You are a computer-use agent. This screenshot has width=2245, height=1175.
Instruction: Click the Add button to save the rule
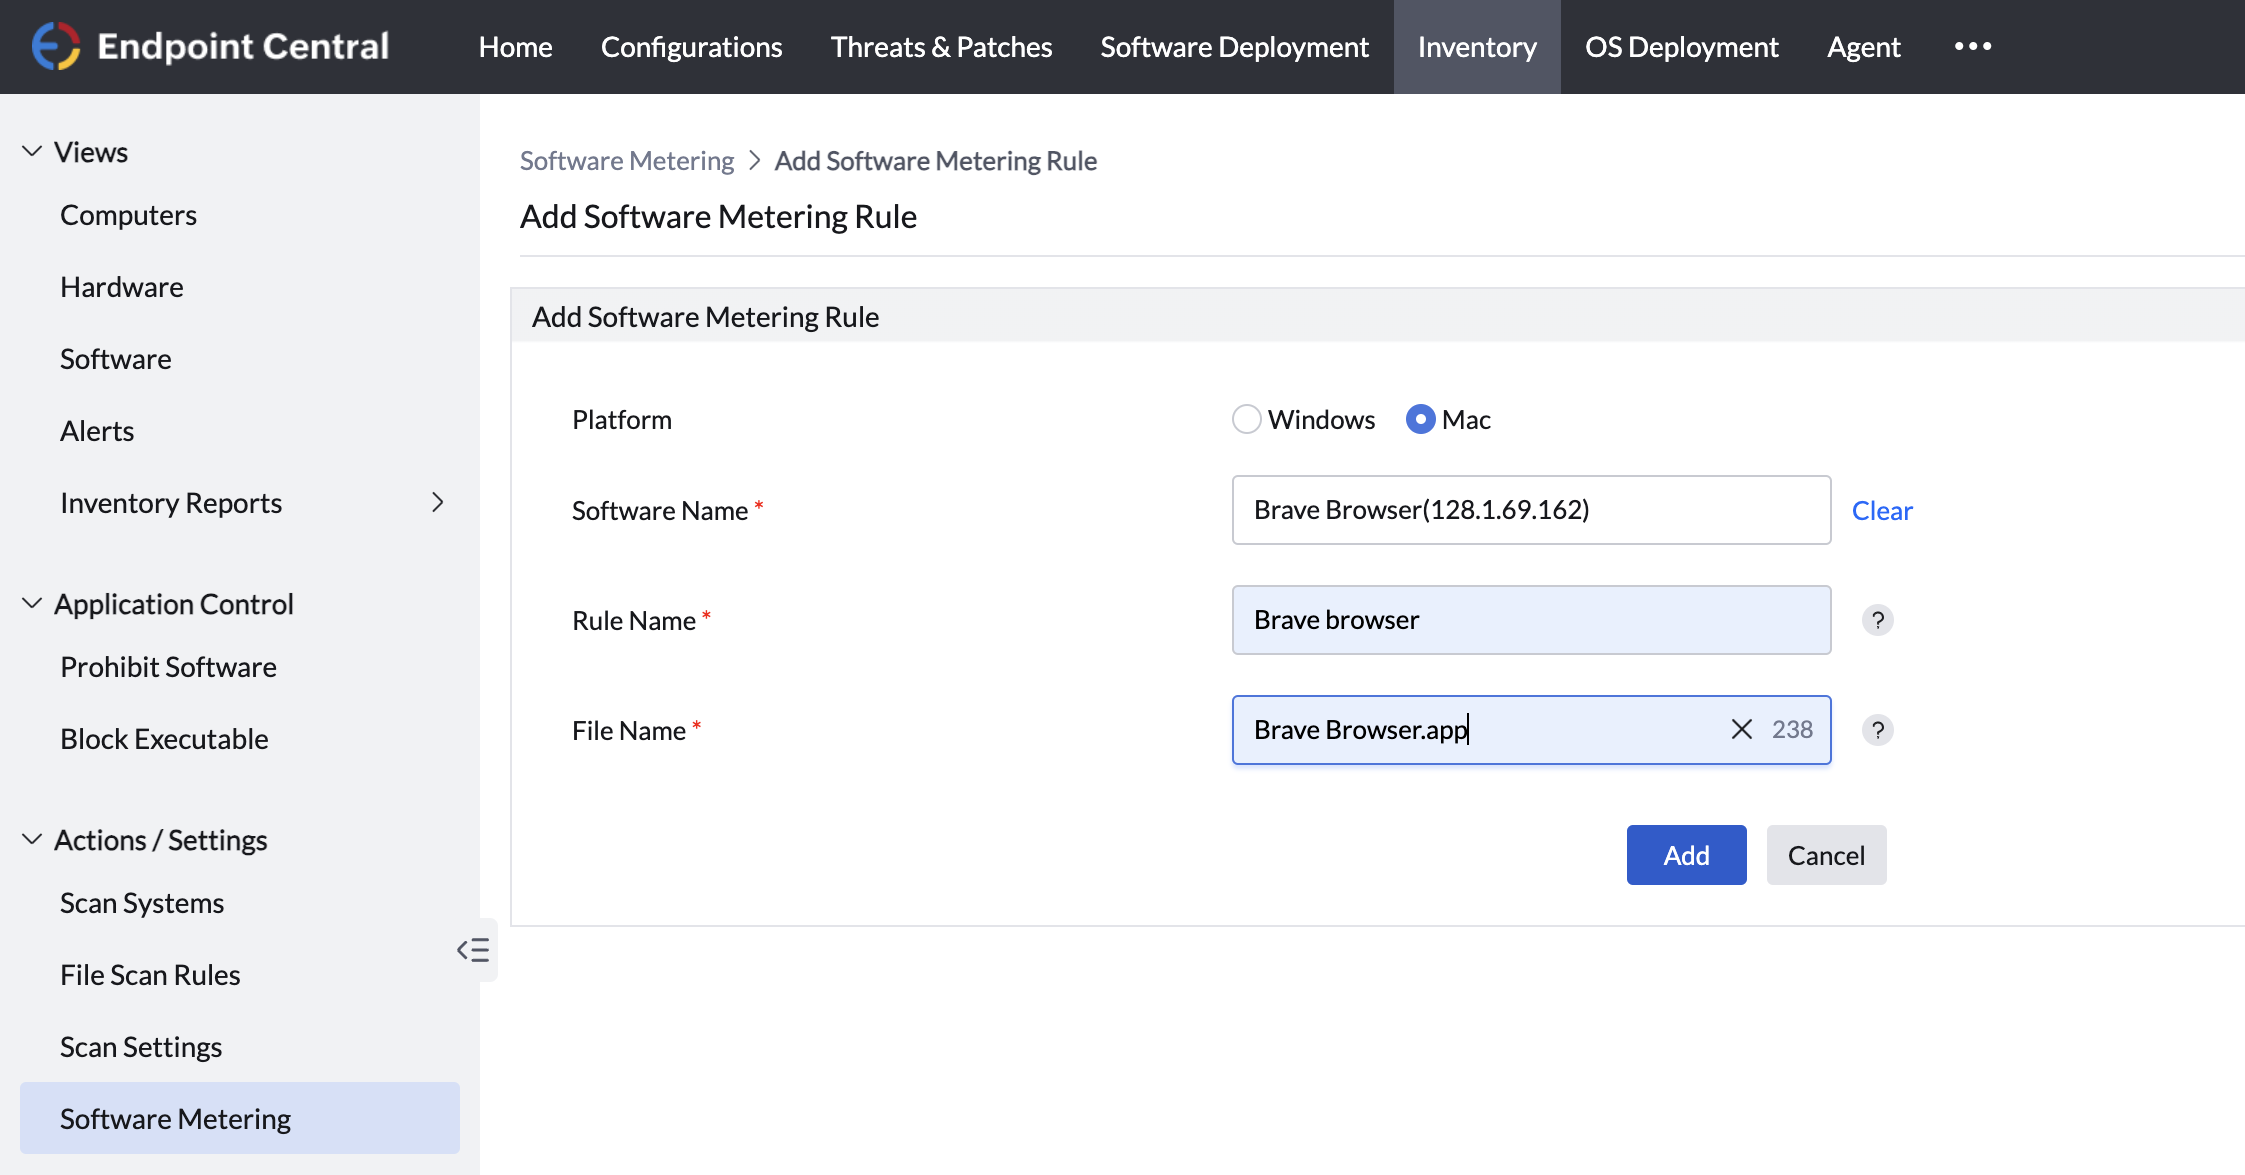coord(1685,855)
